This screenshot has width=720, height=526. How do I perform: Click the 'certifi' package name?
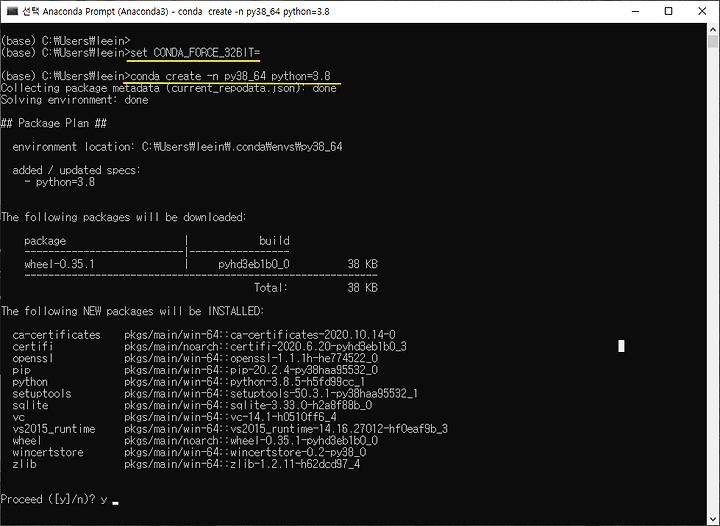click(x=33, y=347)
